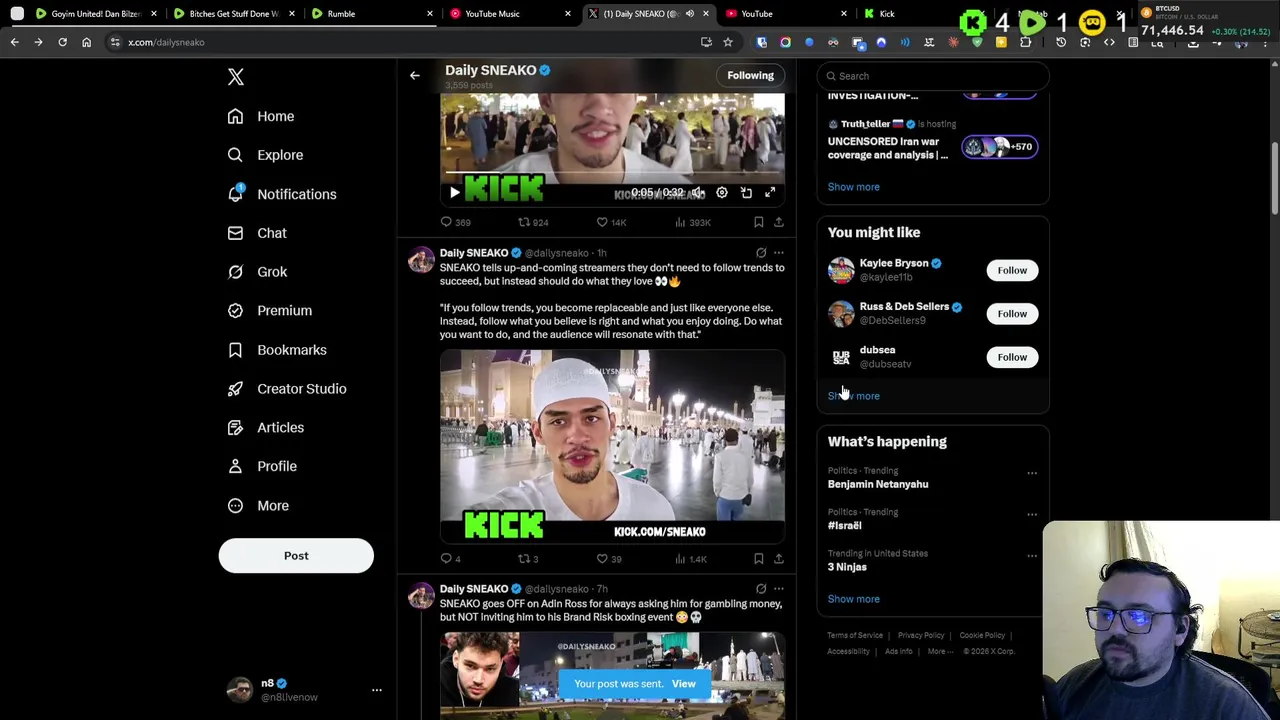
Task: View analytics of post with 393K views
Action: (x=693, y=222)
